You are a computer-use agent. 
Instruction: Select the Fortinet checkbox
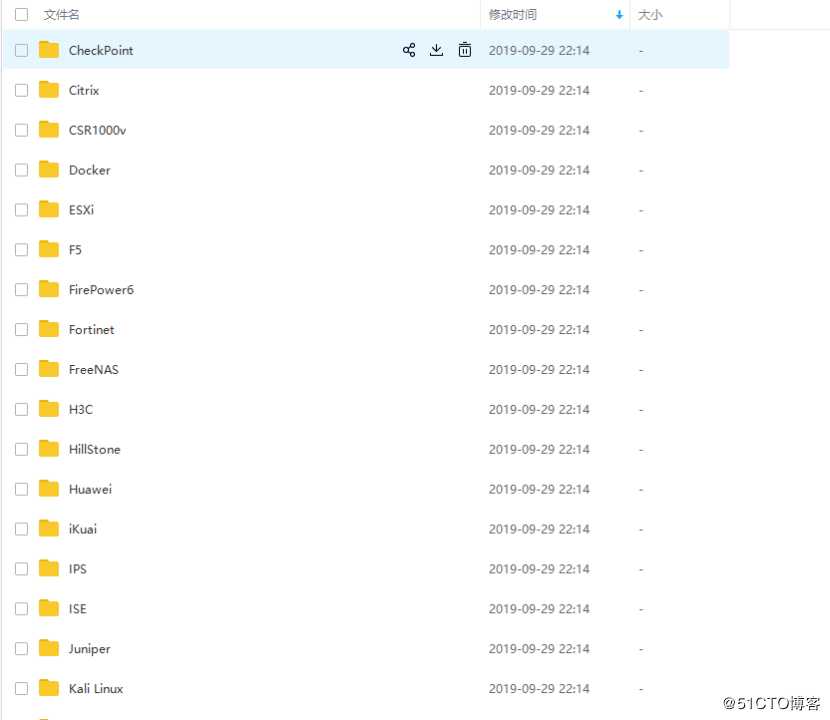pos(22,329)
